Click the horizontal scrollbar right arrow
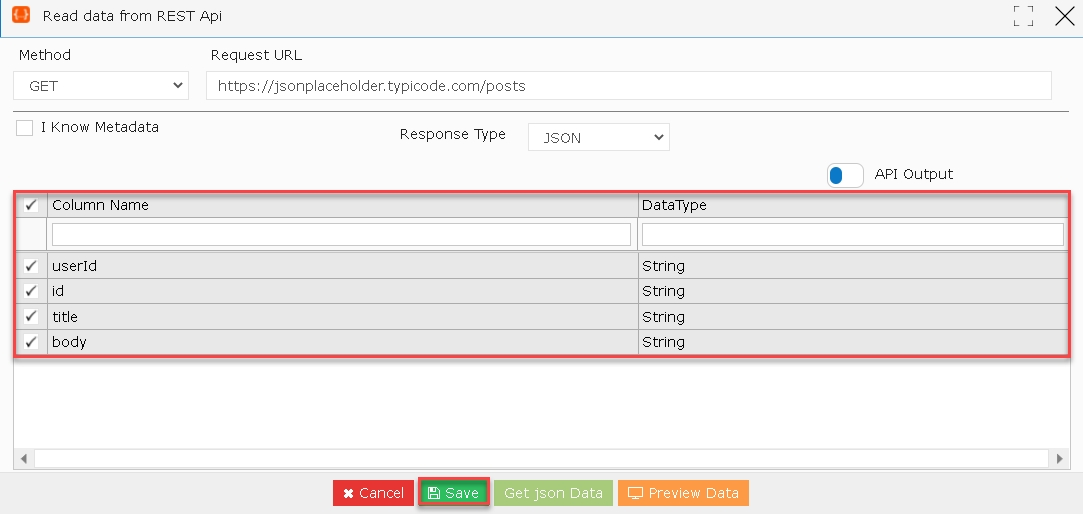This screenshot has height=514, width=1083. 1060,458
